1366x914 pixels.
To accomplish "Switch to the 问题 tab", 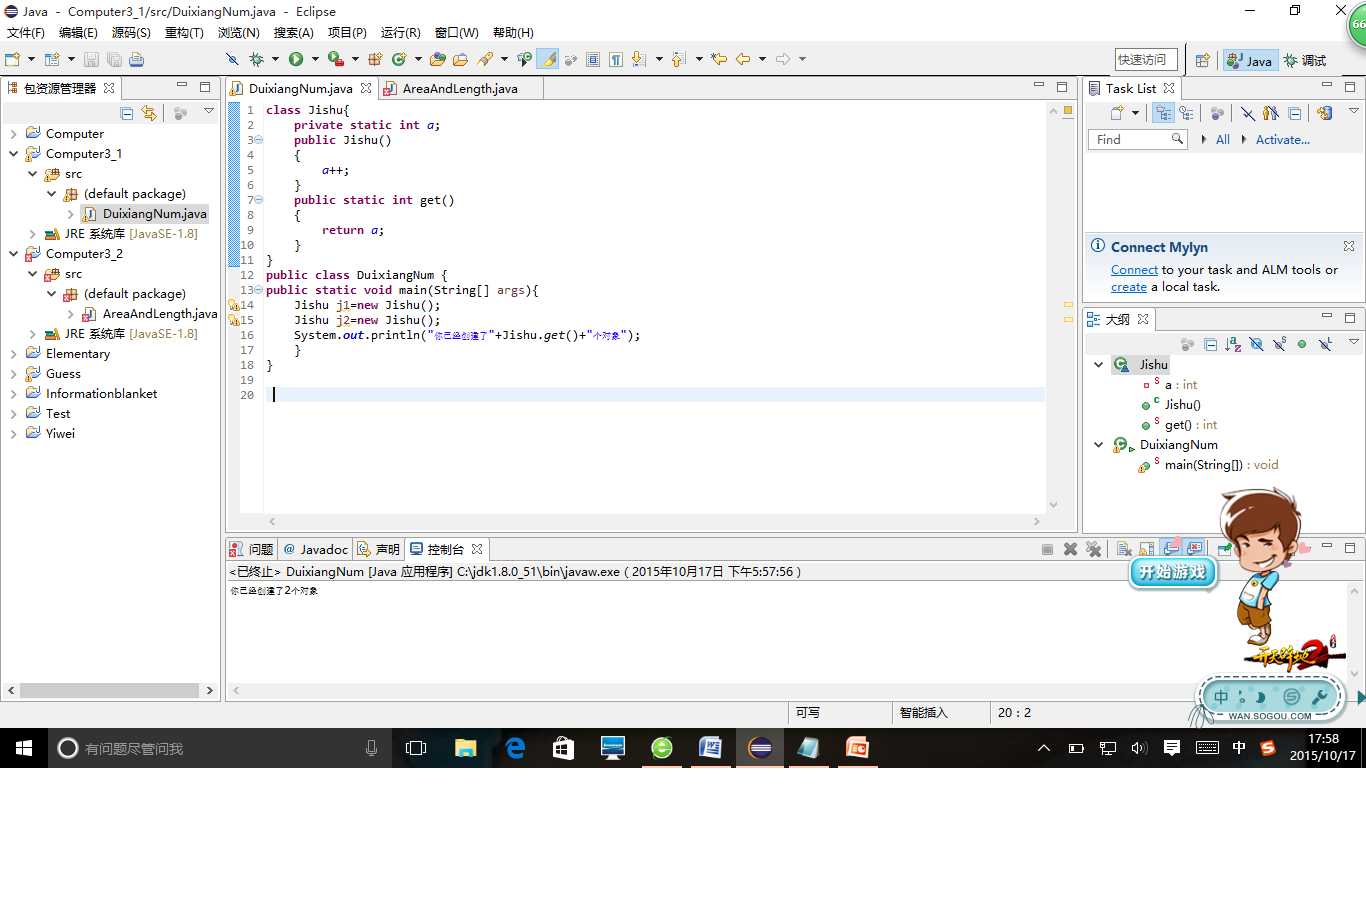I will click(251, 550).
